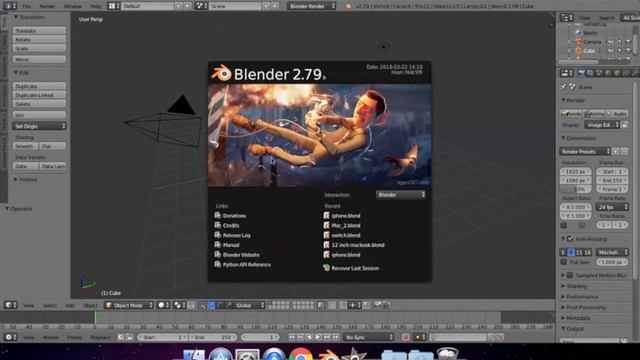Toggle Cube renderability camera icon in outliner
The image size is (640, 360).
[628, 51]
